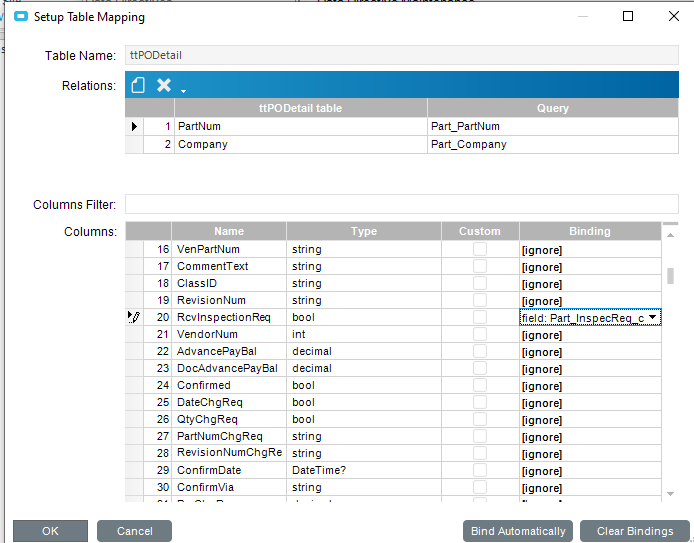
Task: Click the OK button
Action: [50, 531]
